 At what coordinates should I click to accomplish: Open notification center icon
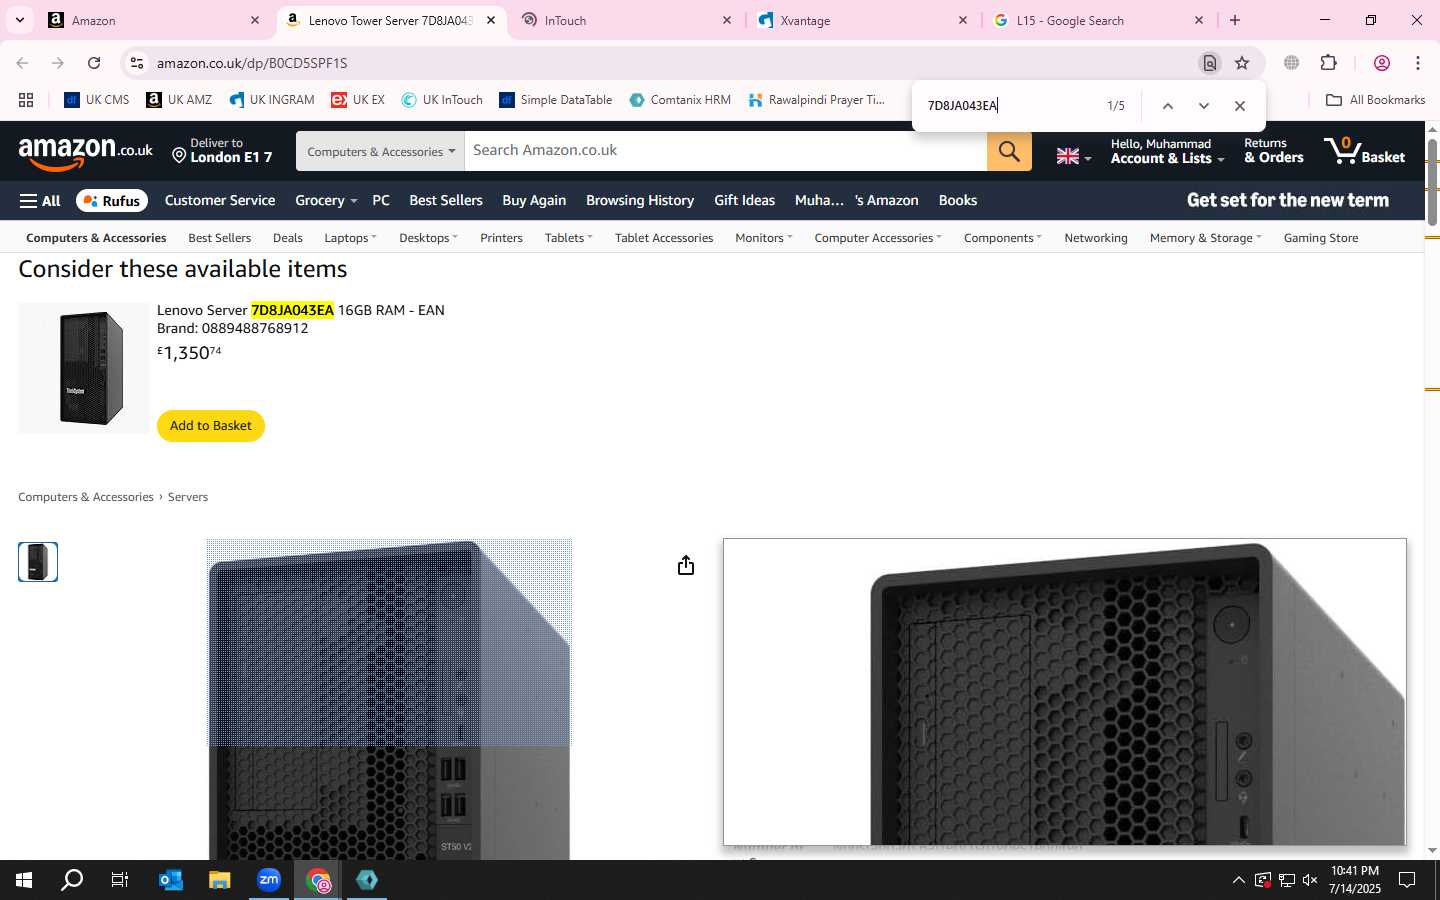click(1406, 880)
